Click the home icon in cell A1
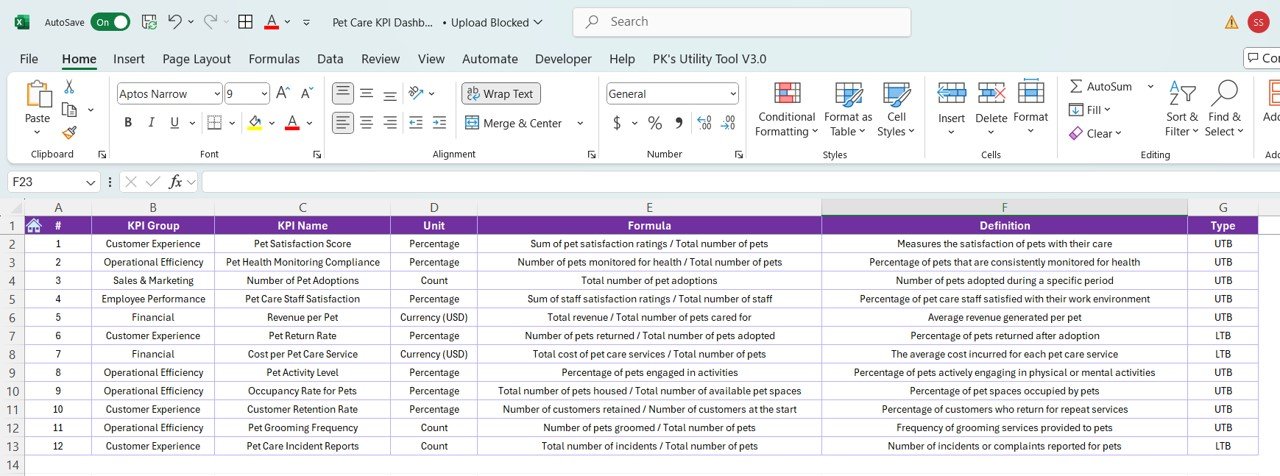Screen dimensions: 1280x476 (34, 225)
